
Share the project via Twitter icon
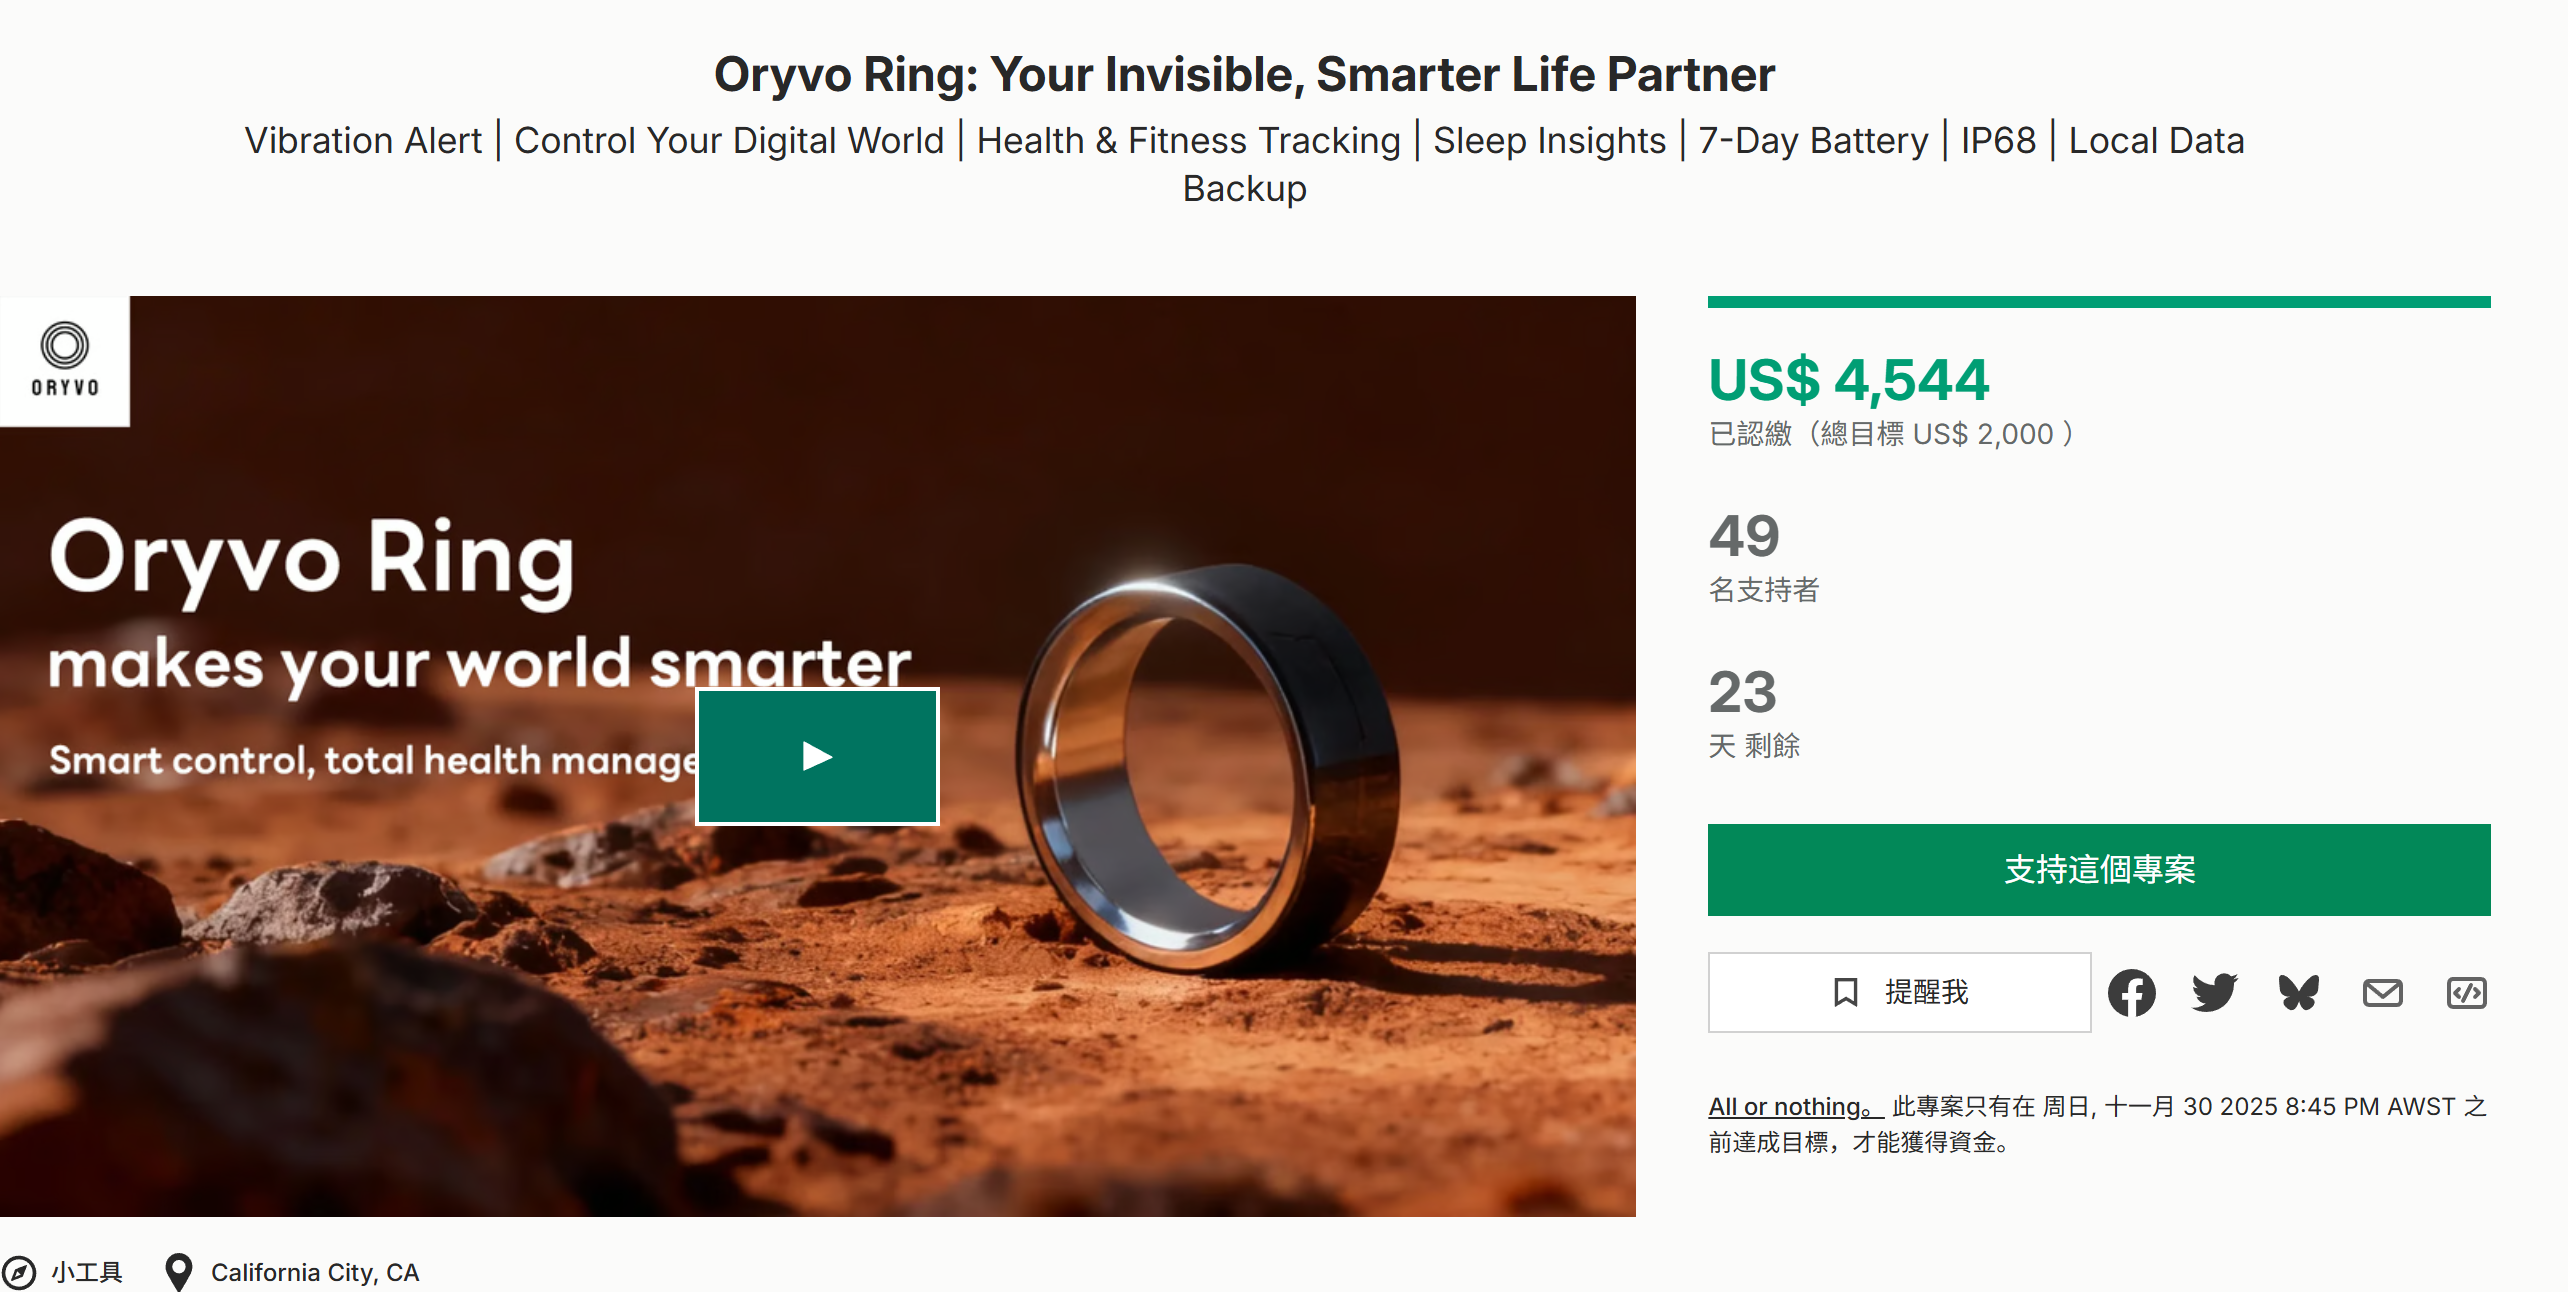coord(2214,993)
